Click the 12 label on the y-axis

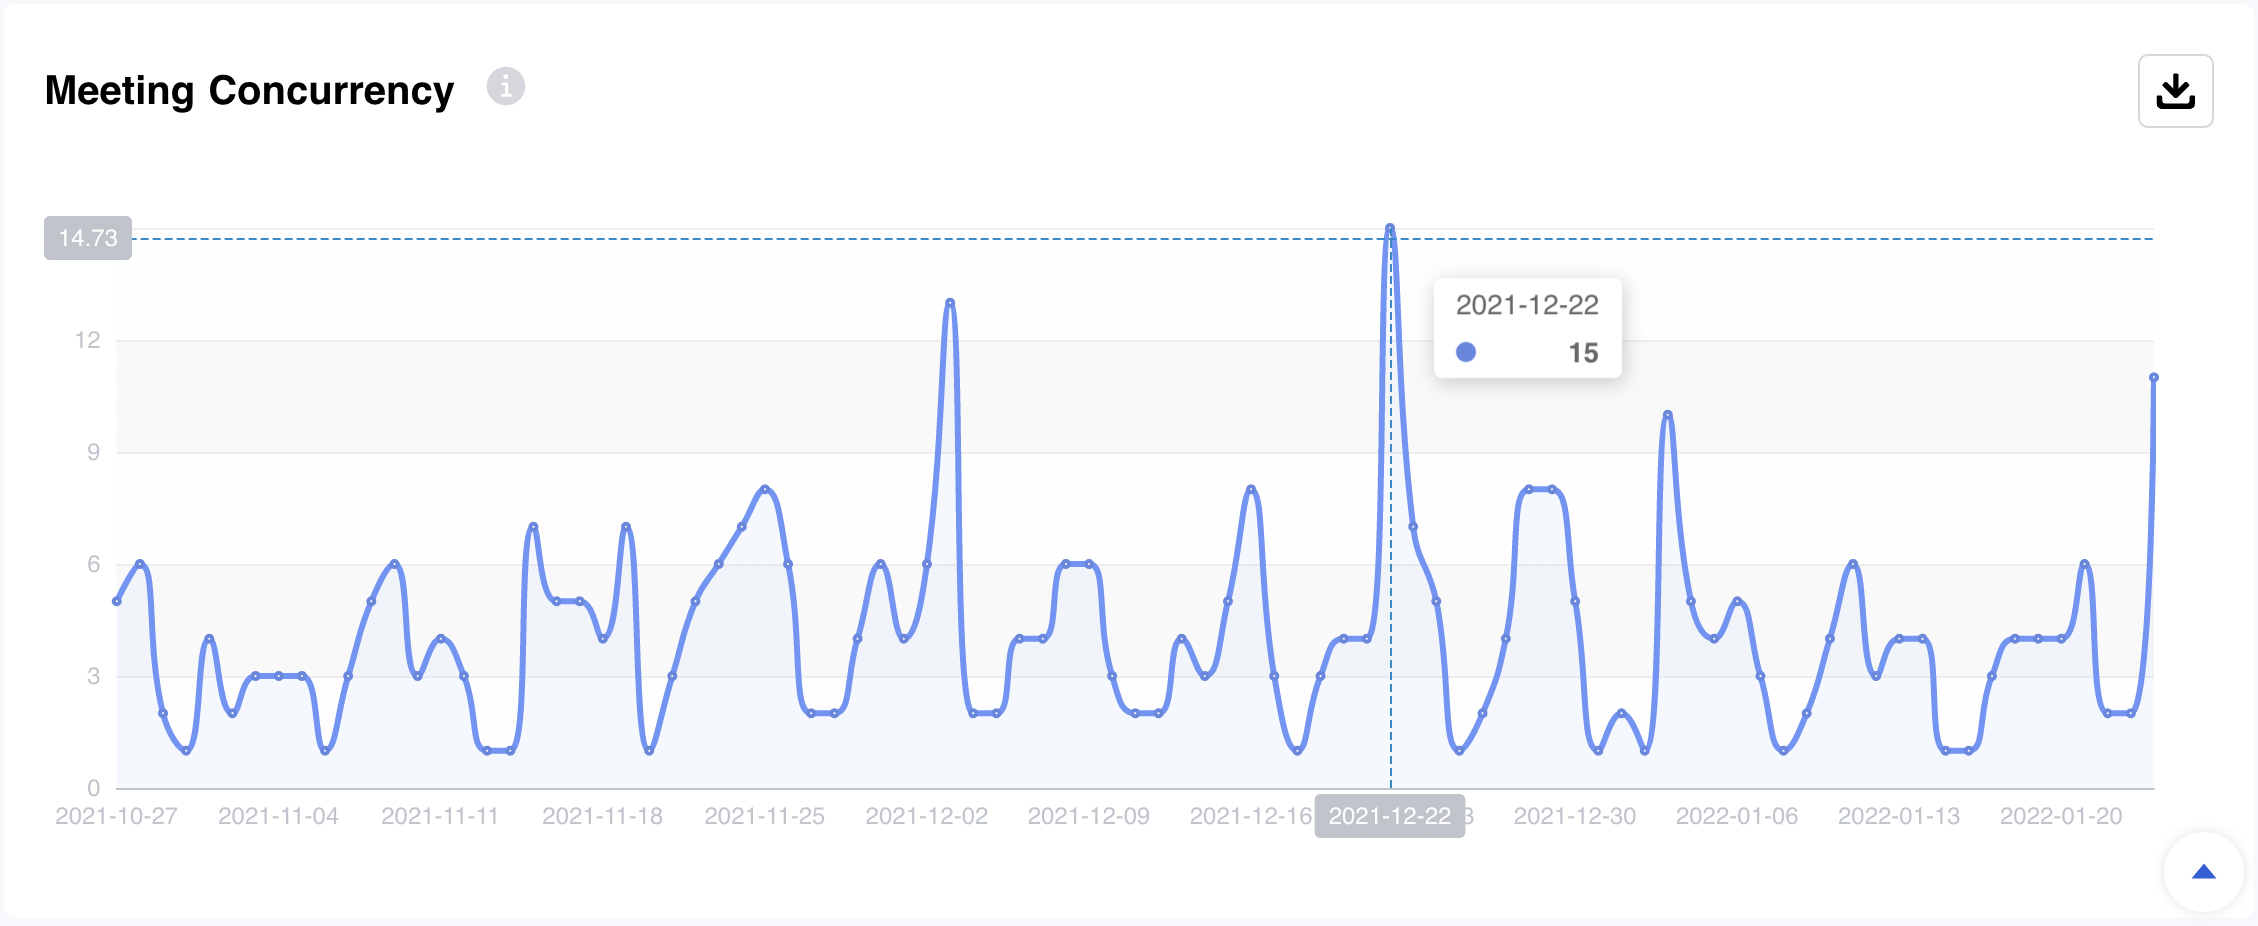[88, 340]
